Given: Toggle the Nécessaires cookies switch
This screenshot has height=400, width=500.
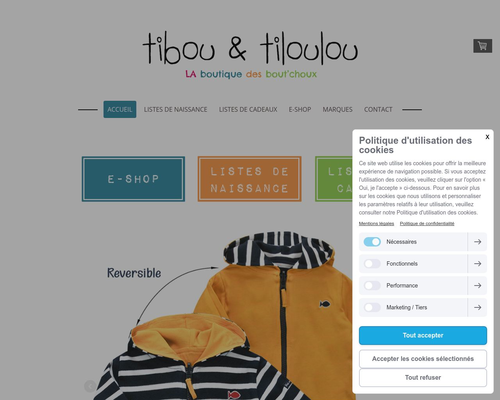Looking at the screenshot, I should (372, 242).
